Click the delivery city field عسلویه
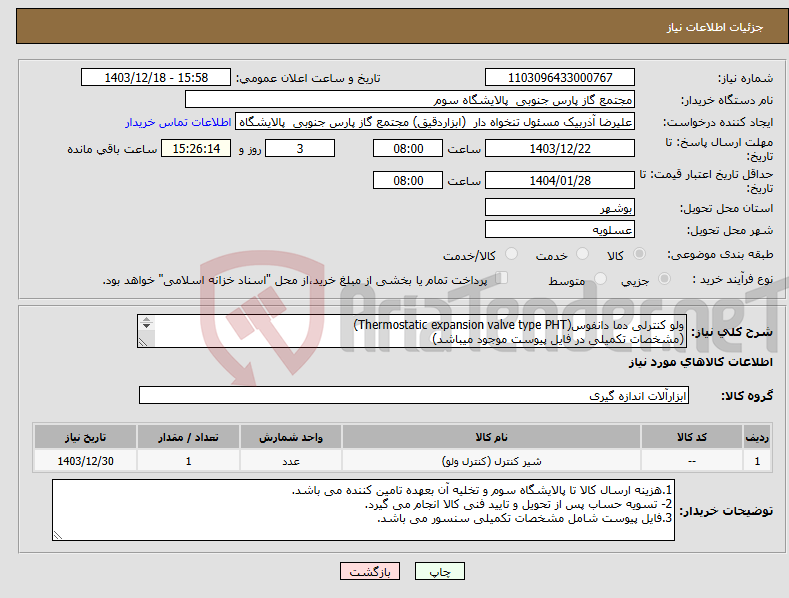This screenshot has height=598, width=789. pyautogui.click(x=560, y=230)
